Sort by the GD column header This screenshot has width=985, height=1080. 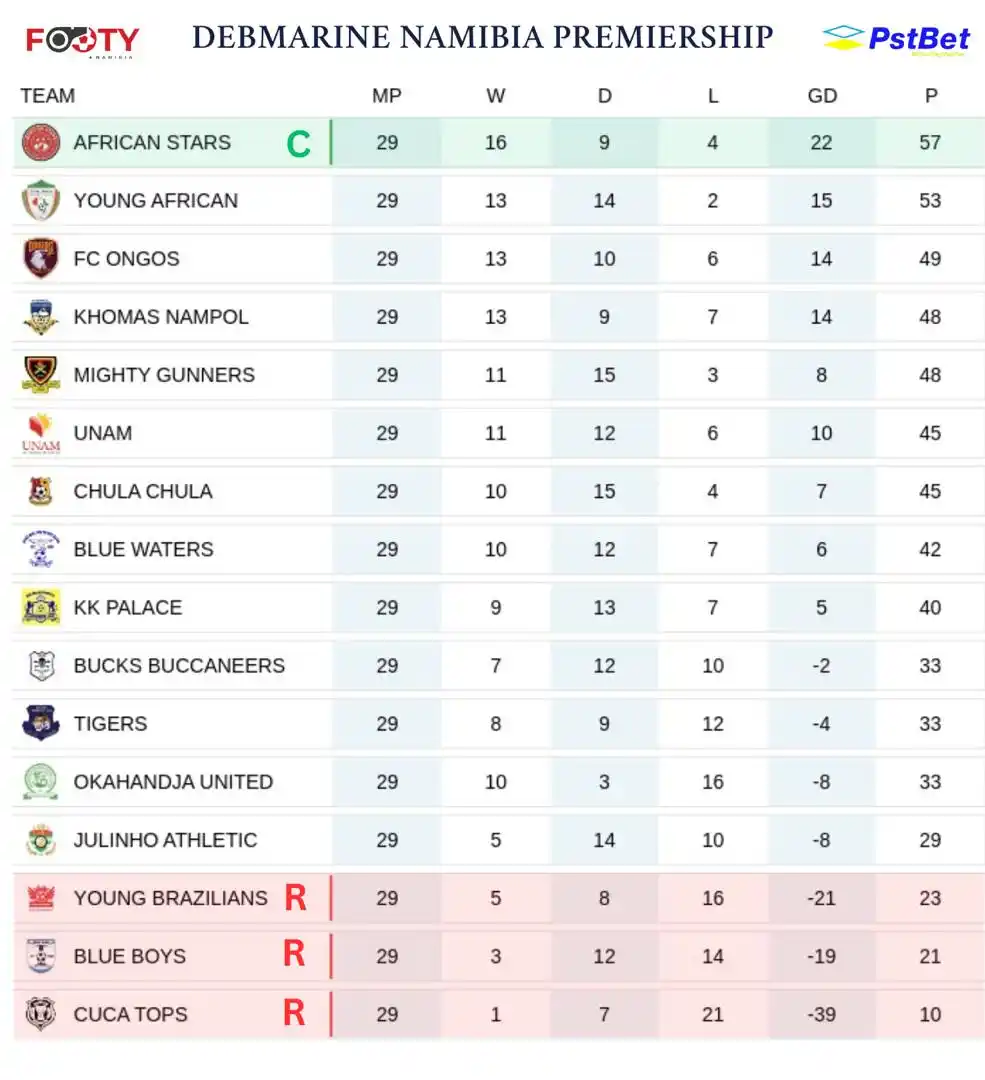click(822, 96)
